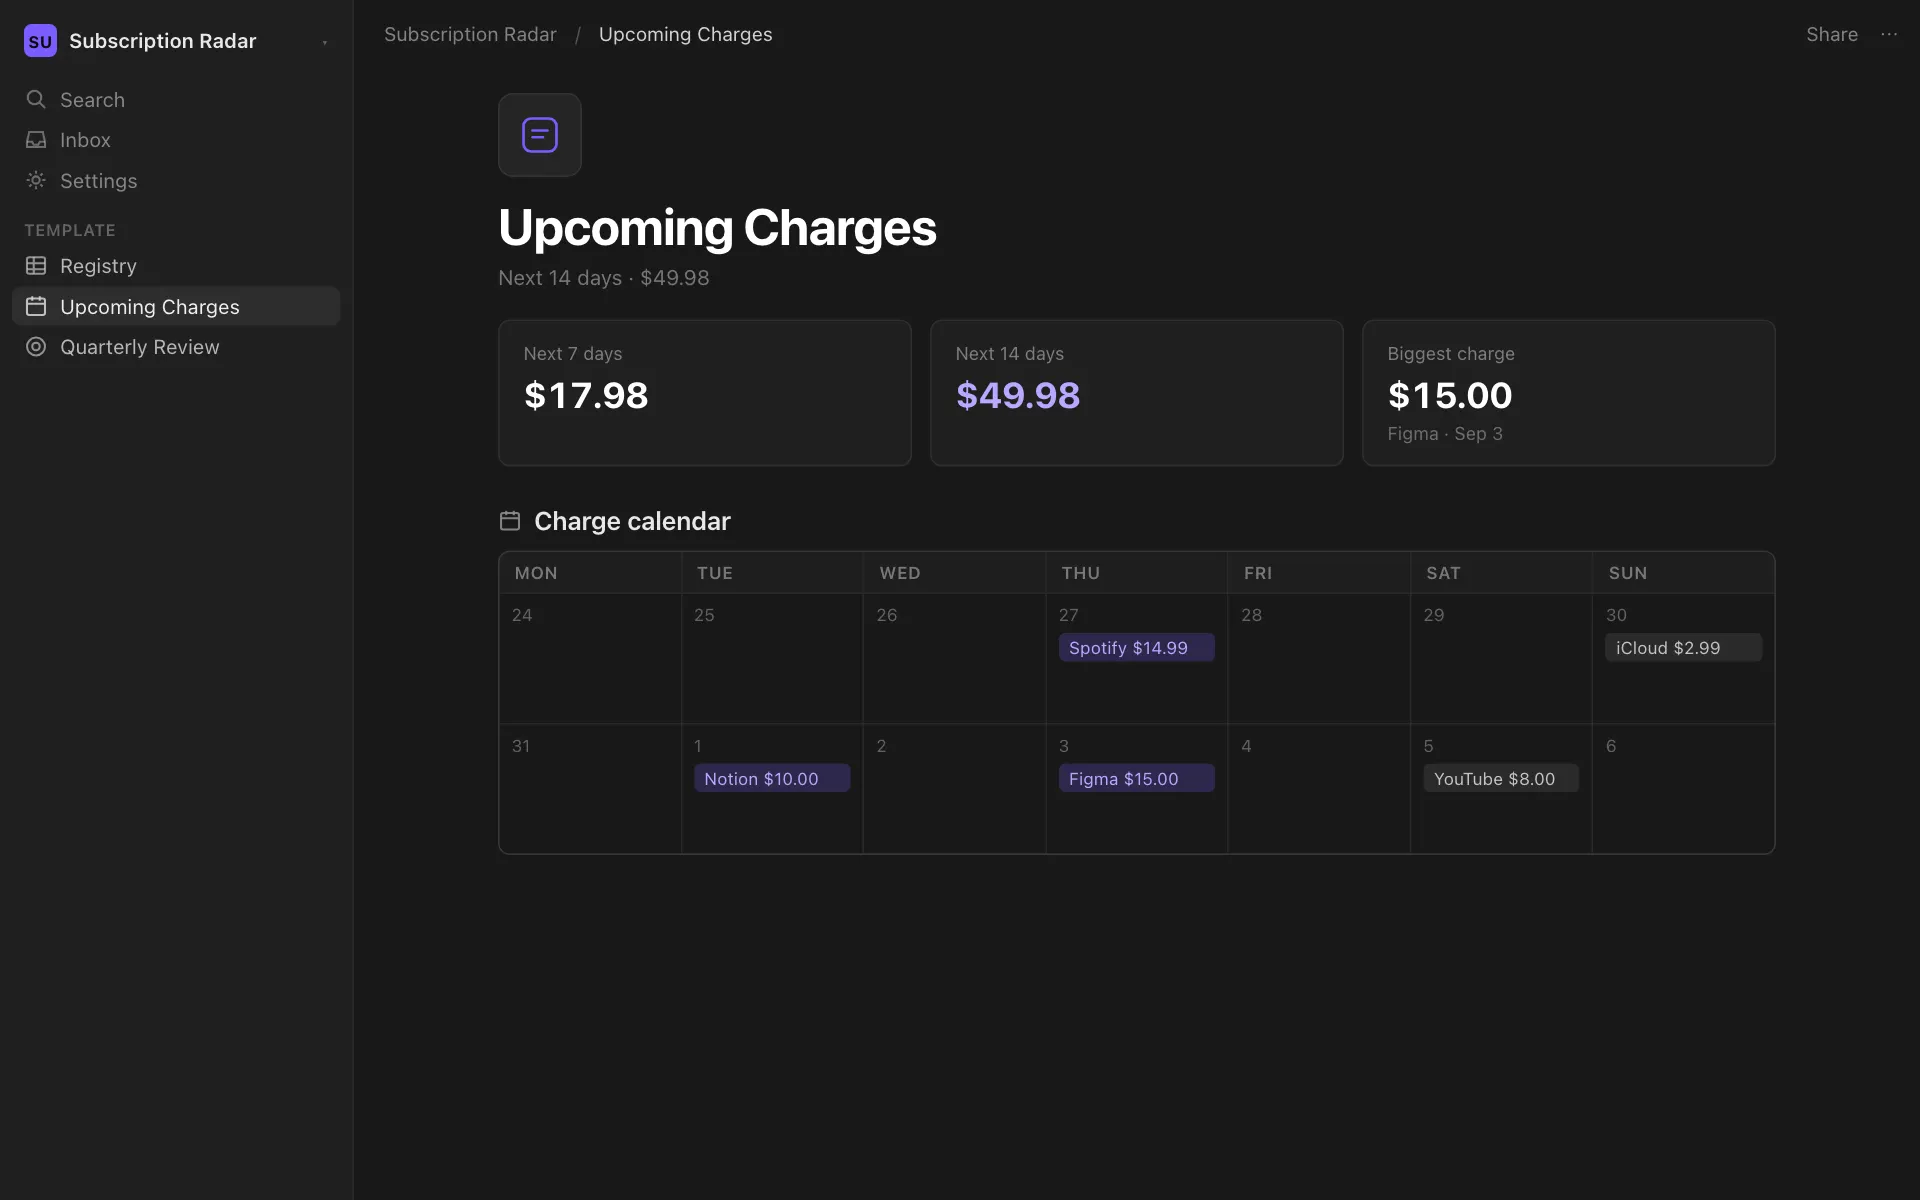Click the large page icon above title
The width and height of the screenshot is (1920, 1200).
540,135
